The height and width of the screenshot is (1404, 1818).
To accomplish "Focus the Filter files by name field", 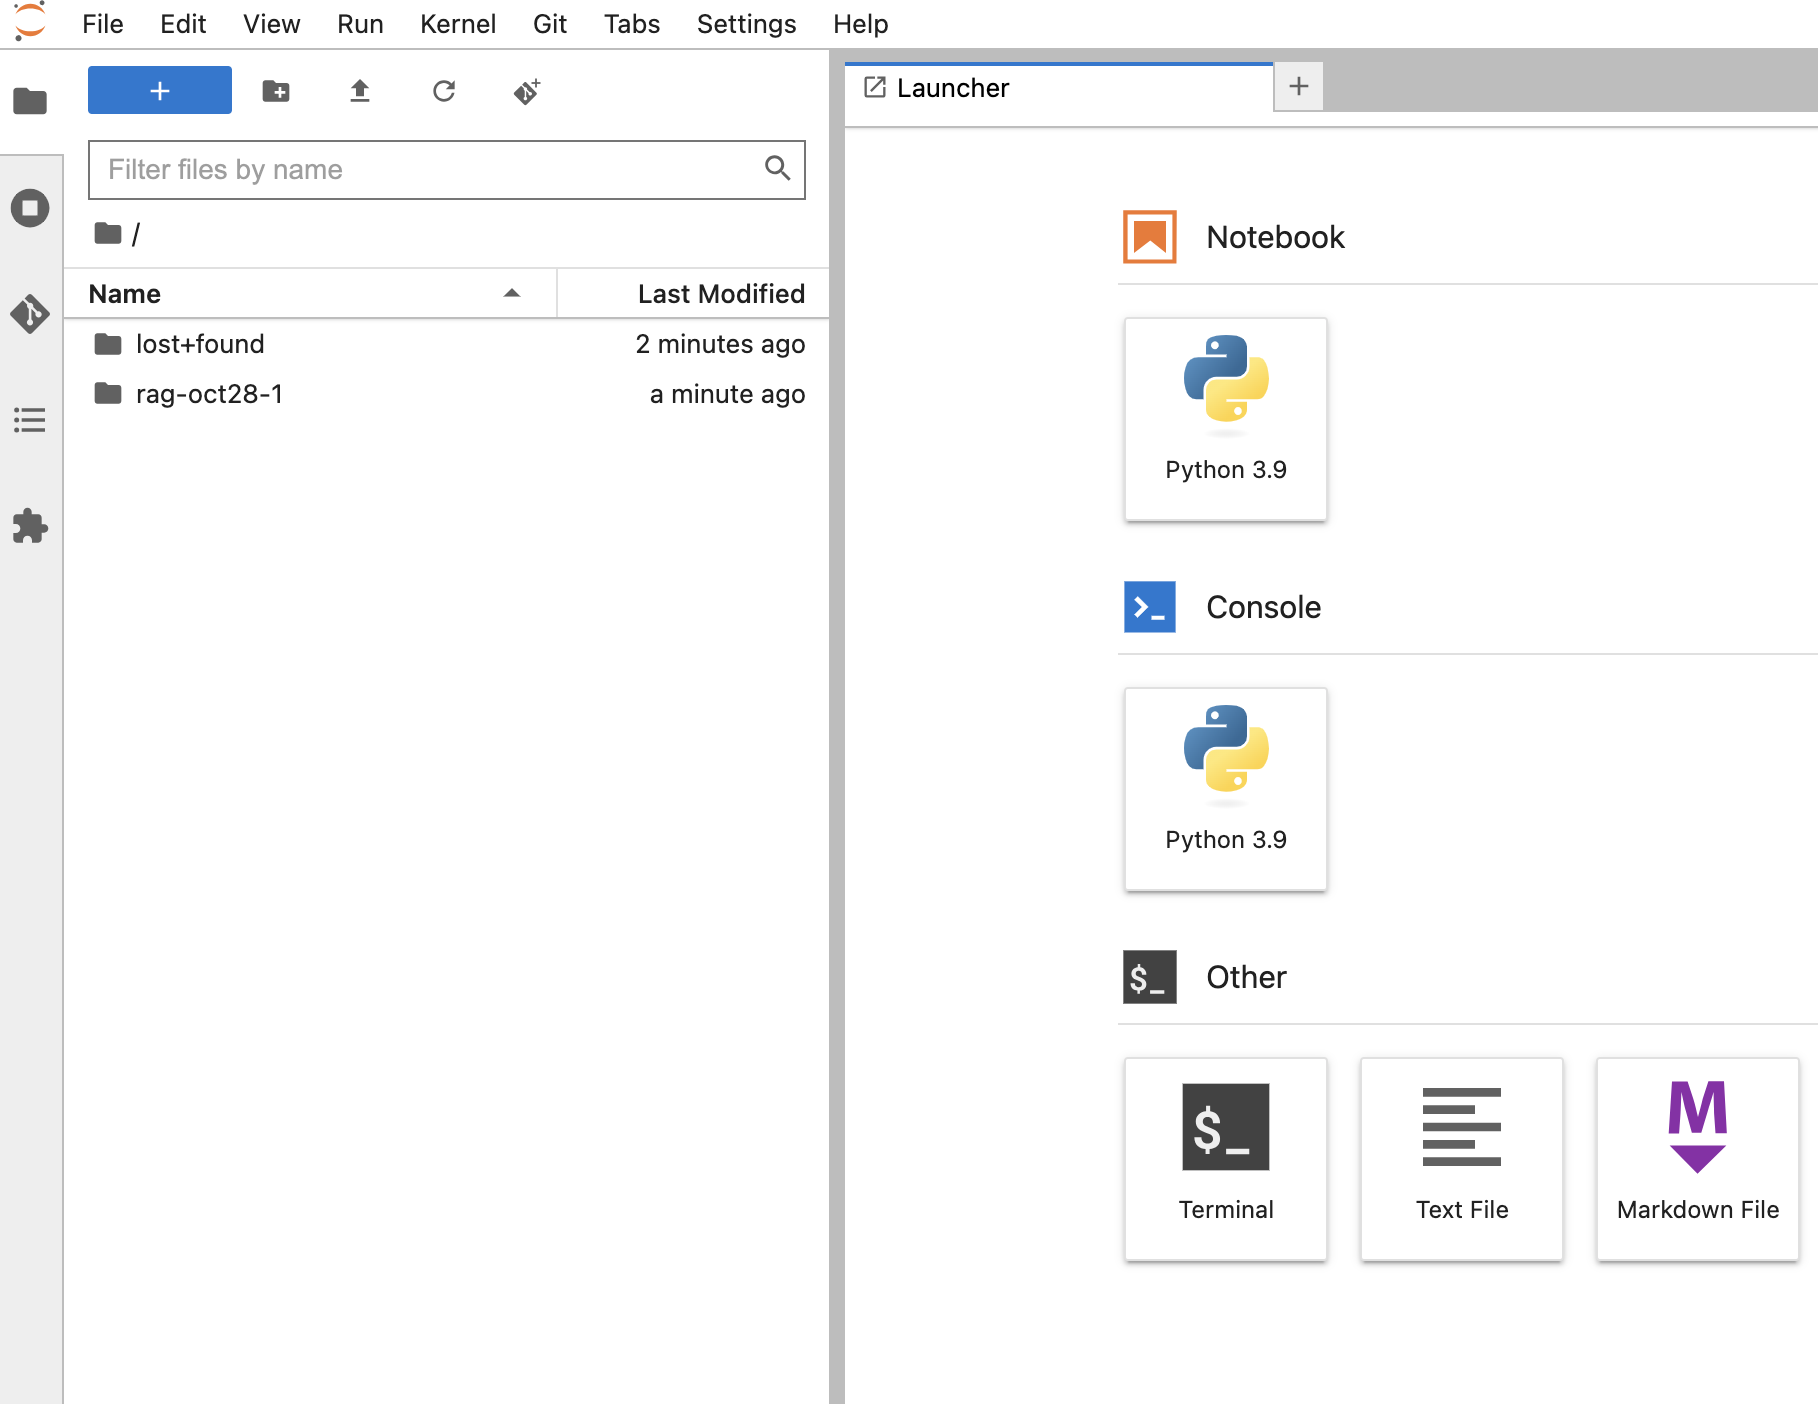I will coord(446,170).
